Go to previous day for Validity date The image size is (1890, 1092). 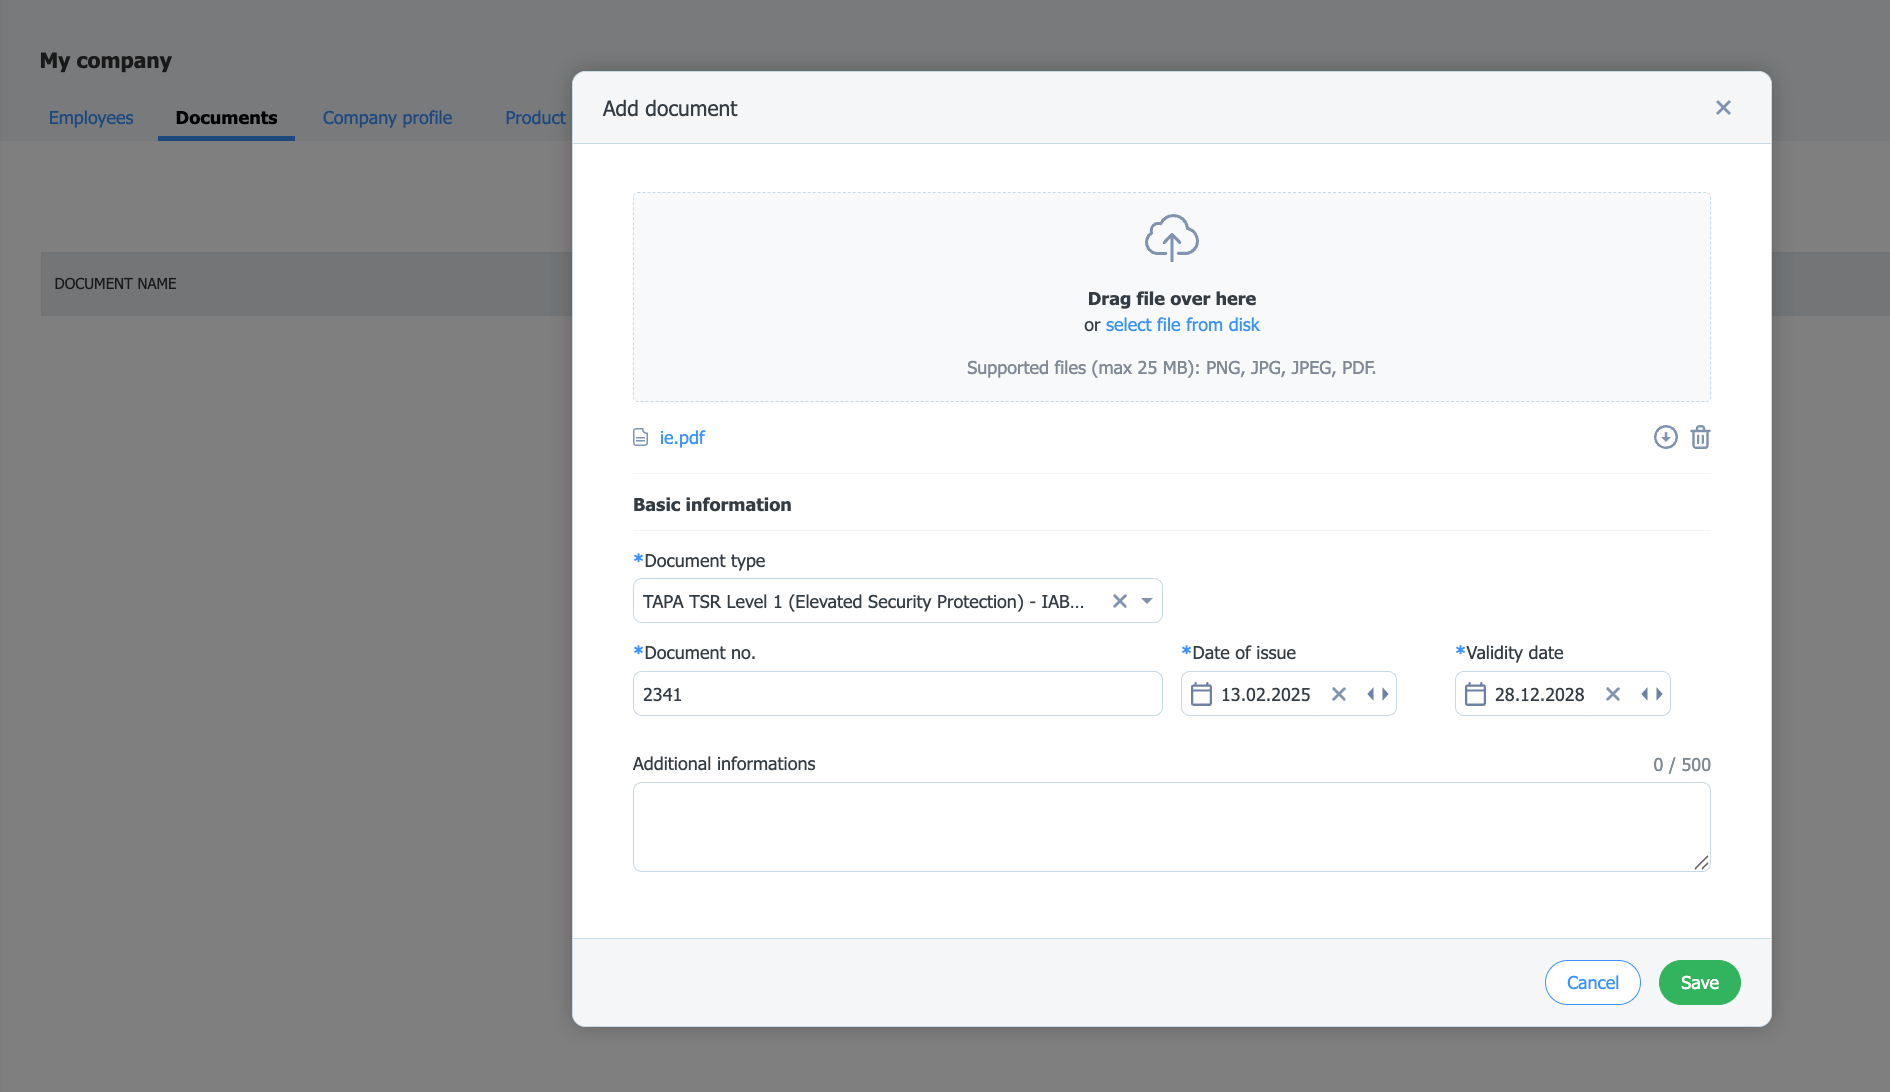click(1645, 694)
